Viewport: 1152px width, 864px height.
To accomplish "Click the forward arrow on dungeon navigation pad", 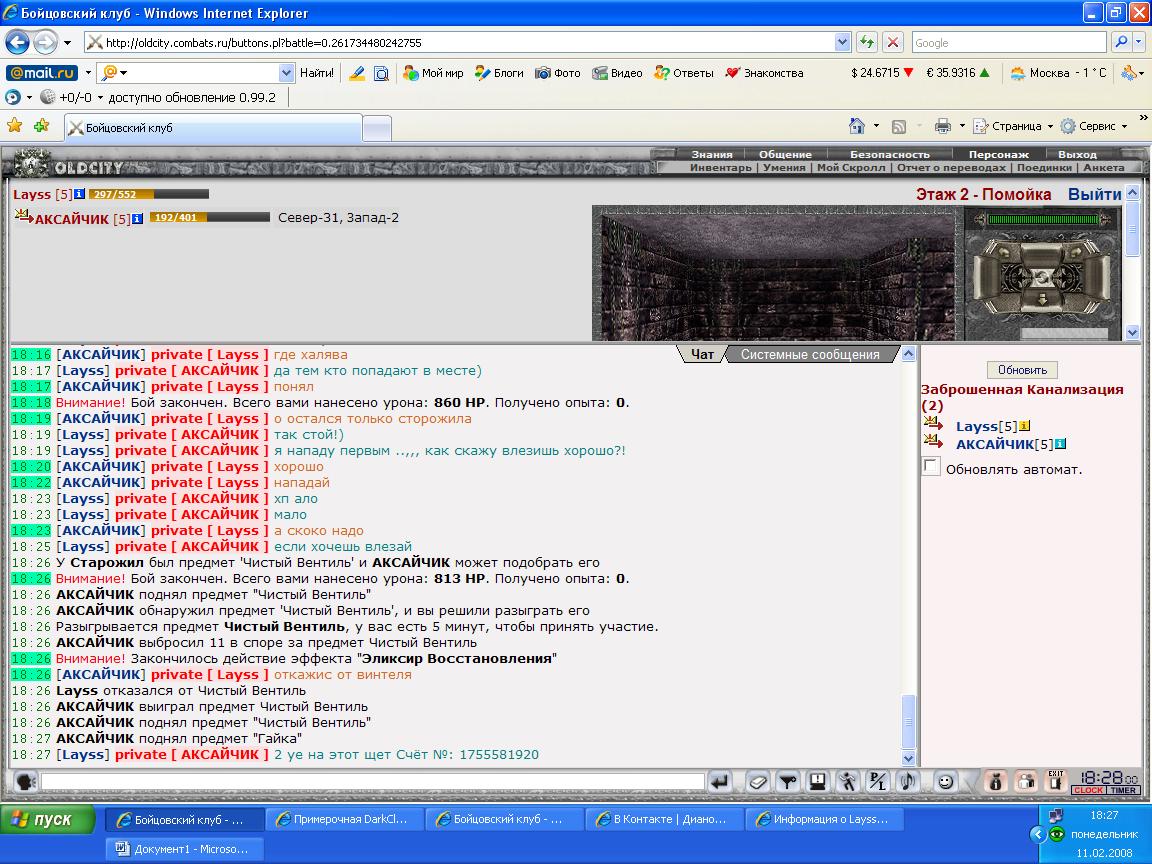I will [x=1041, y=256].
